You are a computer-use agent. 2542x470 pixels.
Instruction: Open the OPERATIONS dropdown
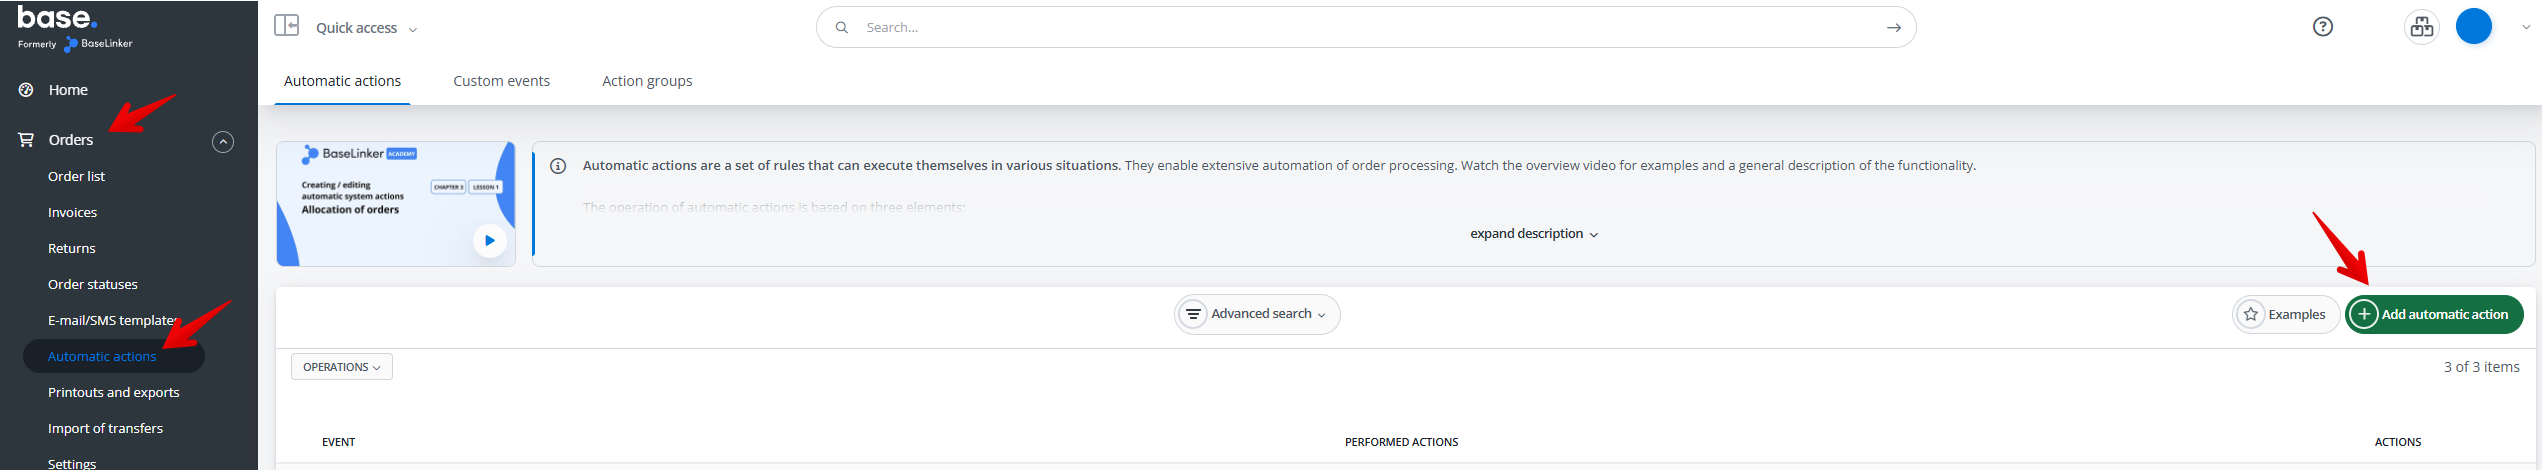click(x=341, y=367)
